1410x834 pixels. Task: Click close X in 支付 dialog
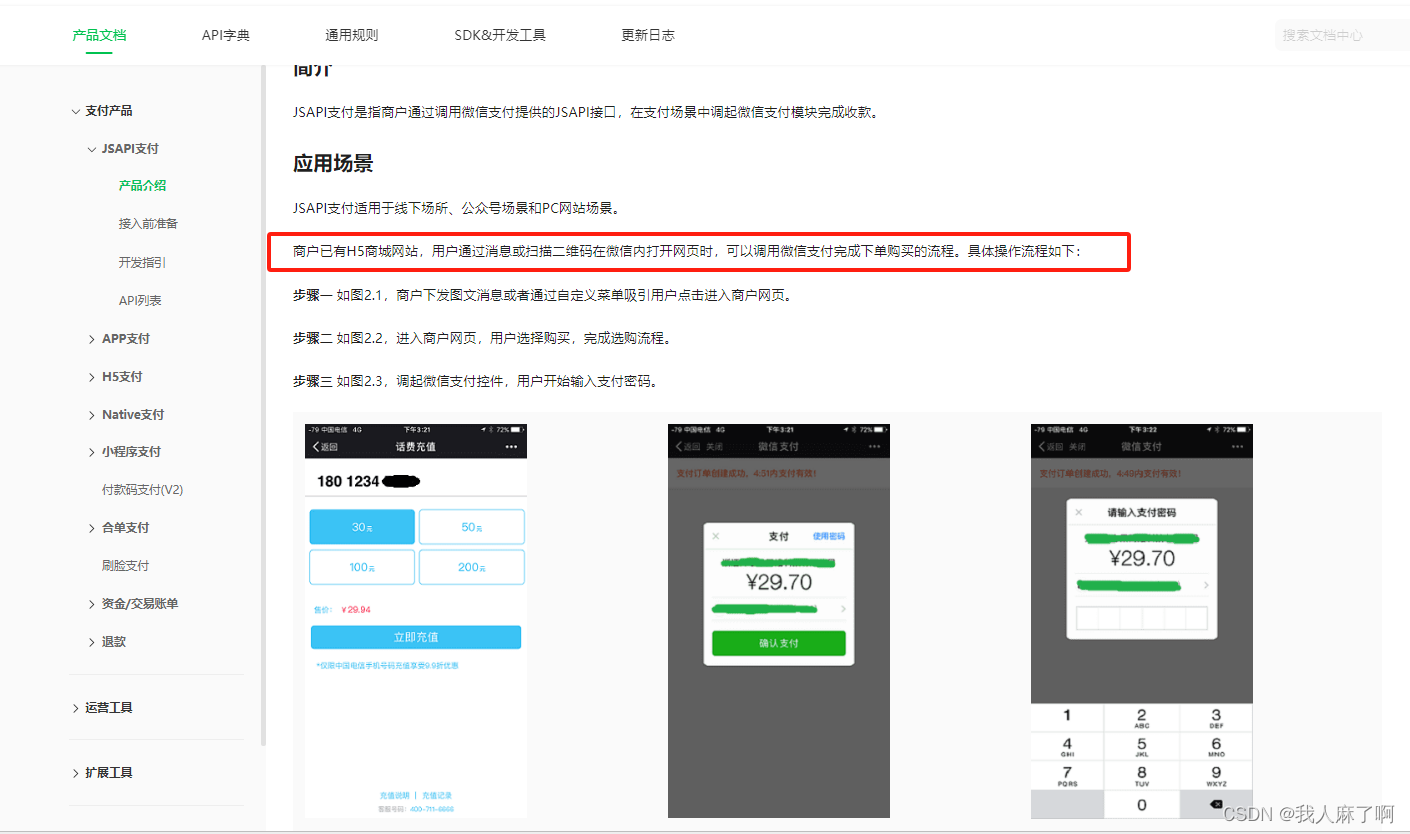(716, 537)
